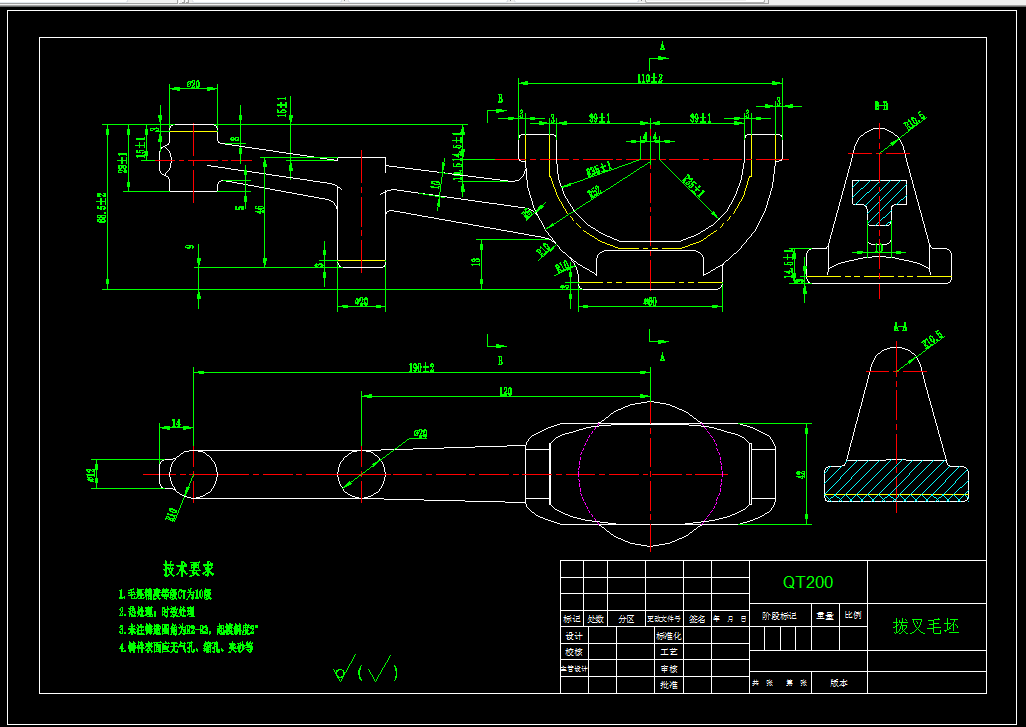Select the 190±2 length dimension
The image size is (1026, 727).
(421, 368)
